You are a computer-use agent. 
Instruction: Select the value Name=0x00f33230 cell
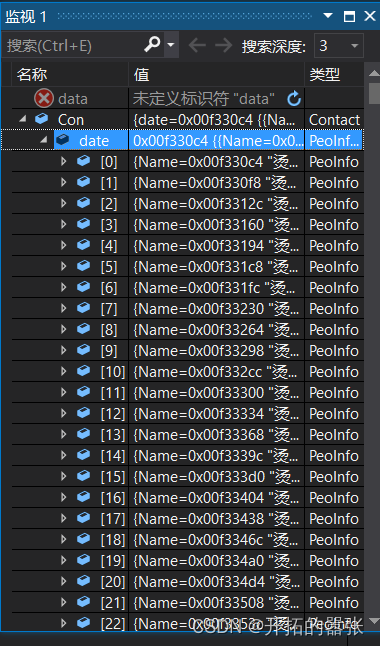click(217, 309)
